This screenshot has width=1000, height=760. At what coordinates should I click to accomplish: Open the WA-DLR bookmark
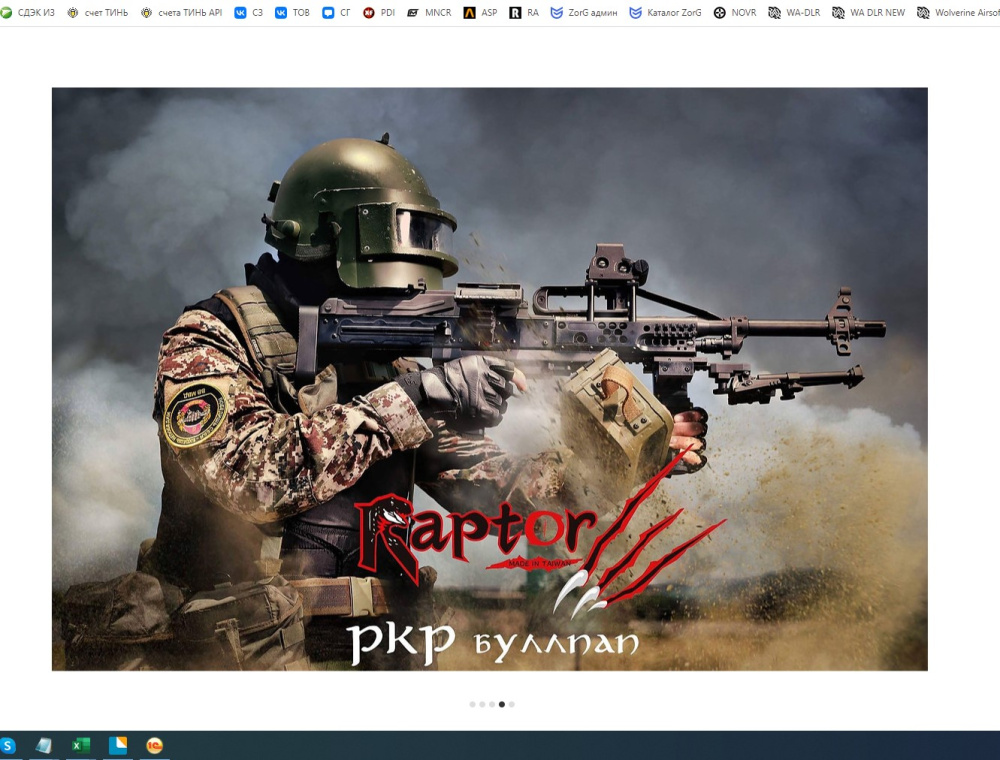click(x=794, y=13)
